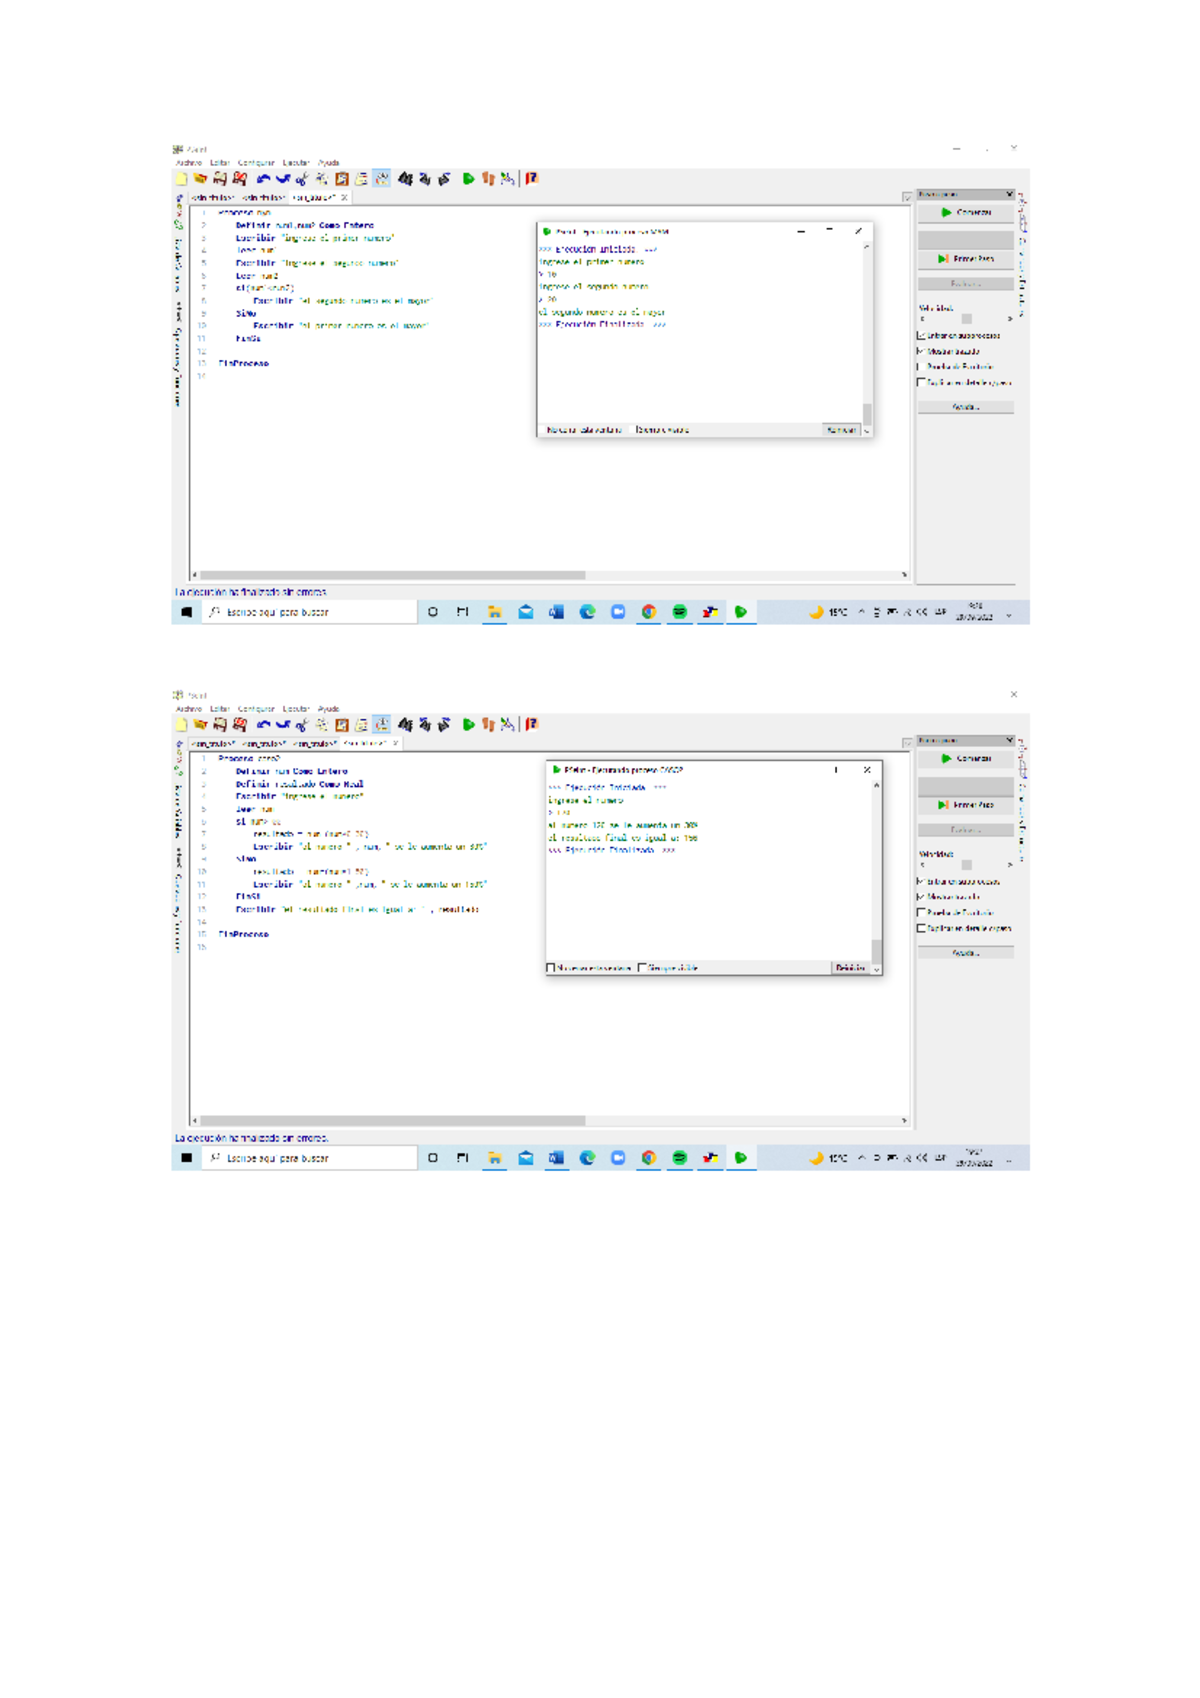Open the Ejecutar menu in the lower window
The width and height of the screenshot is (1200, 1698).
click(x=296, y=709)
